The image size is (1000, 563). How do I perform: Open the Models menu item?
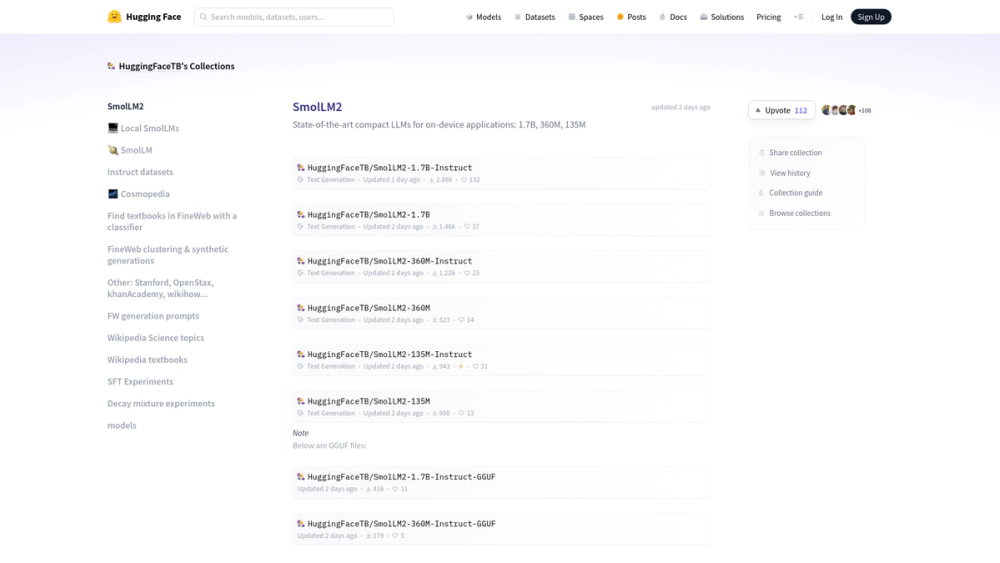pyautogui.click(x=483, y=17)
